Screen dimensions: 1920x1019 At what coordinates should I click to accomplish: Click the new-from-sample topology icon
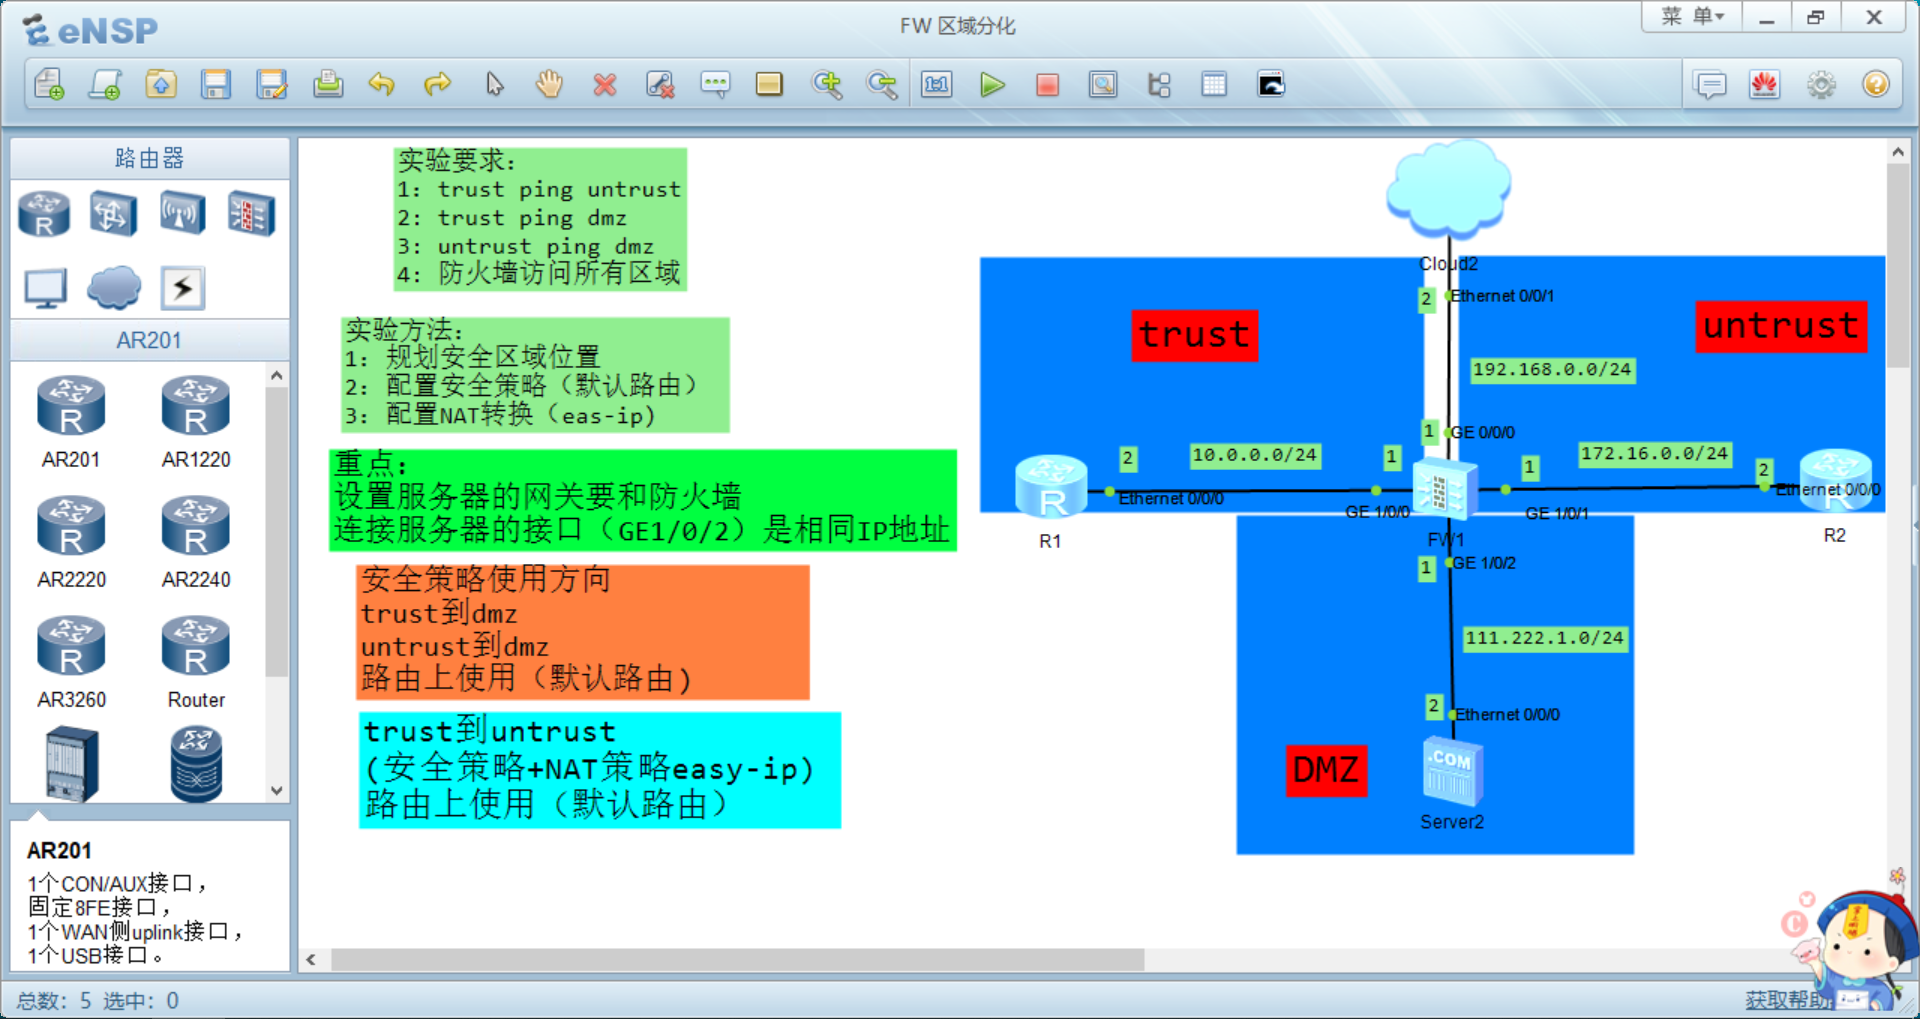click(x=104, y=85)
